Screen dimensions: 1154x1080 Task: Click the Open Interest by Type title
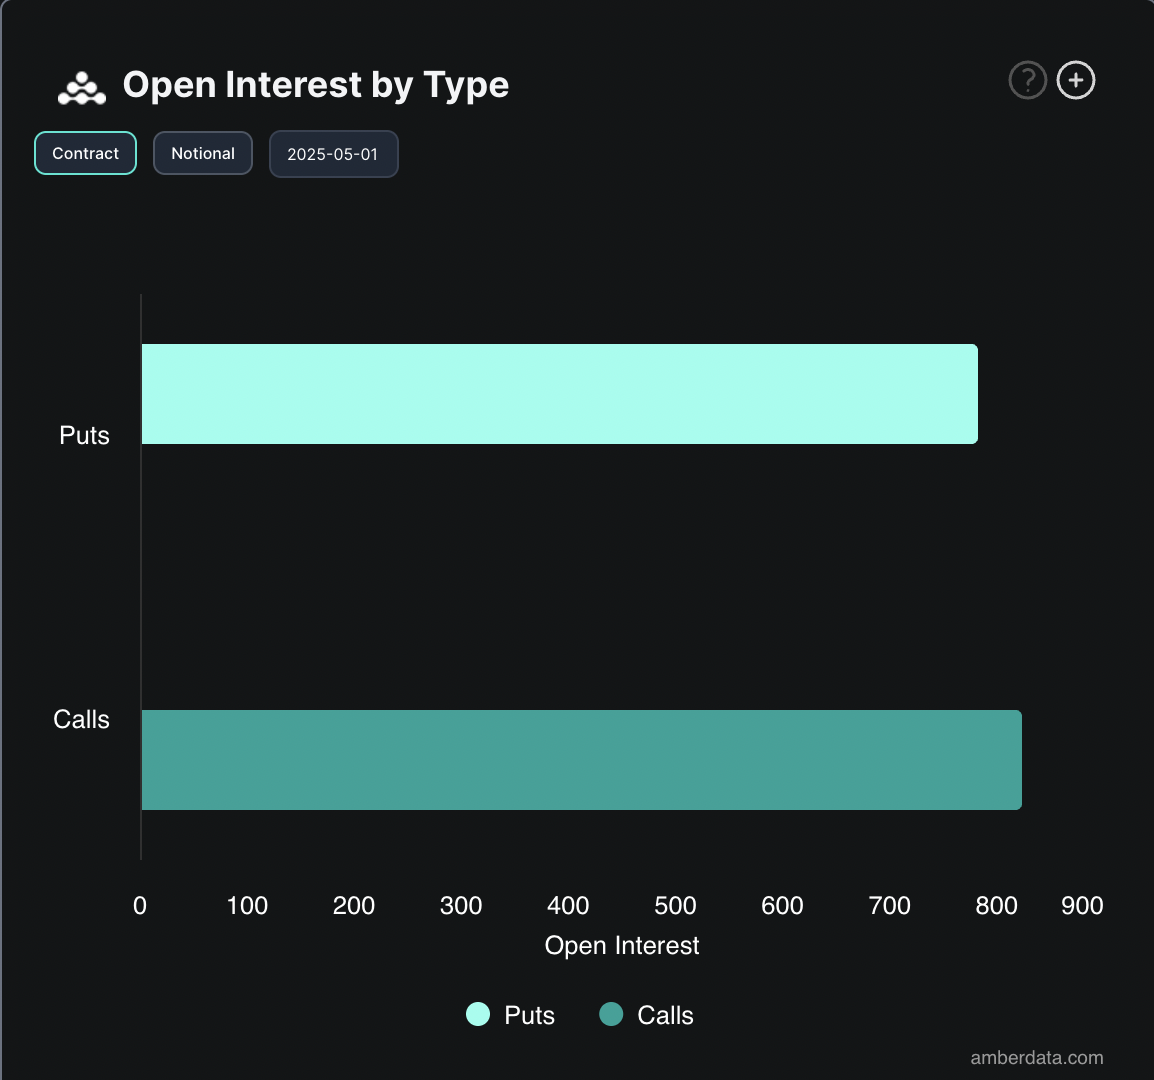pyautogui.click(x=315, y=84)
